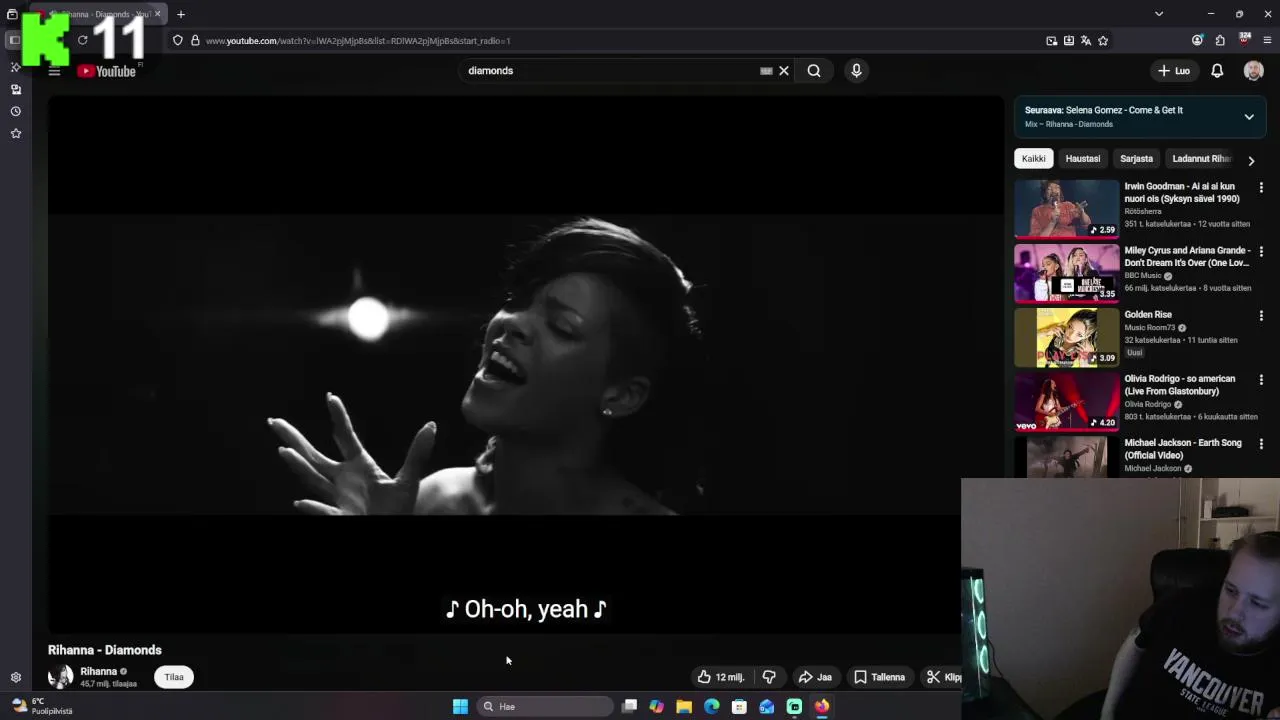Open the YouTube guide hamburger menu
The image size is (1280, 720).
[x=54, y=71]
